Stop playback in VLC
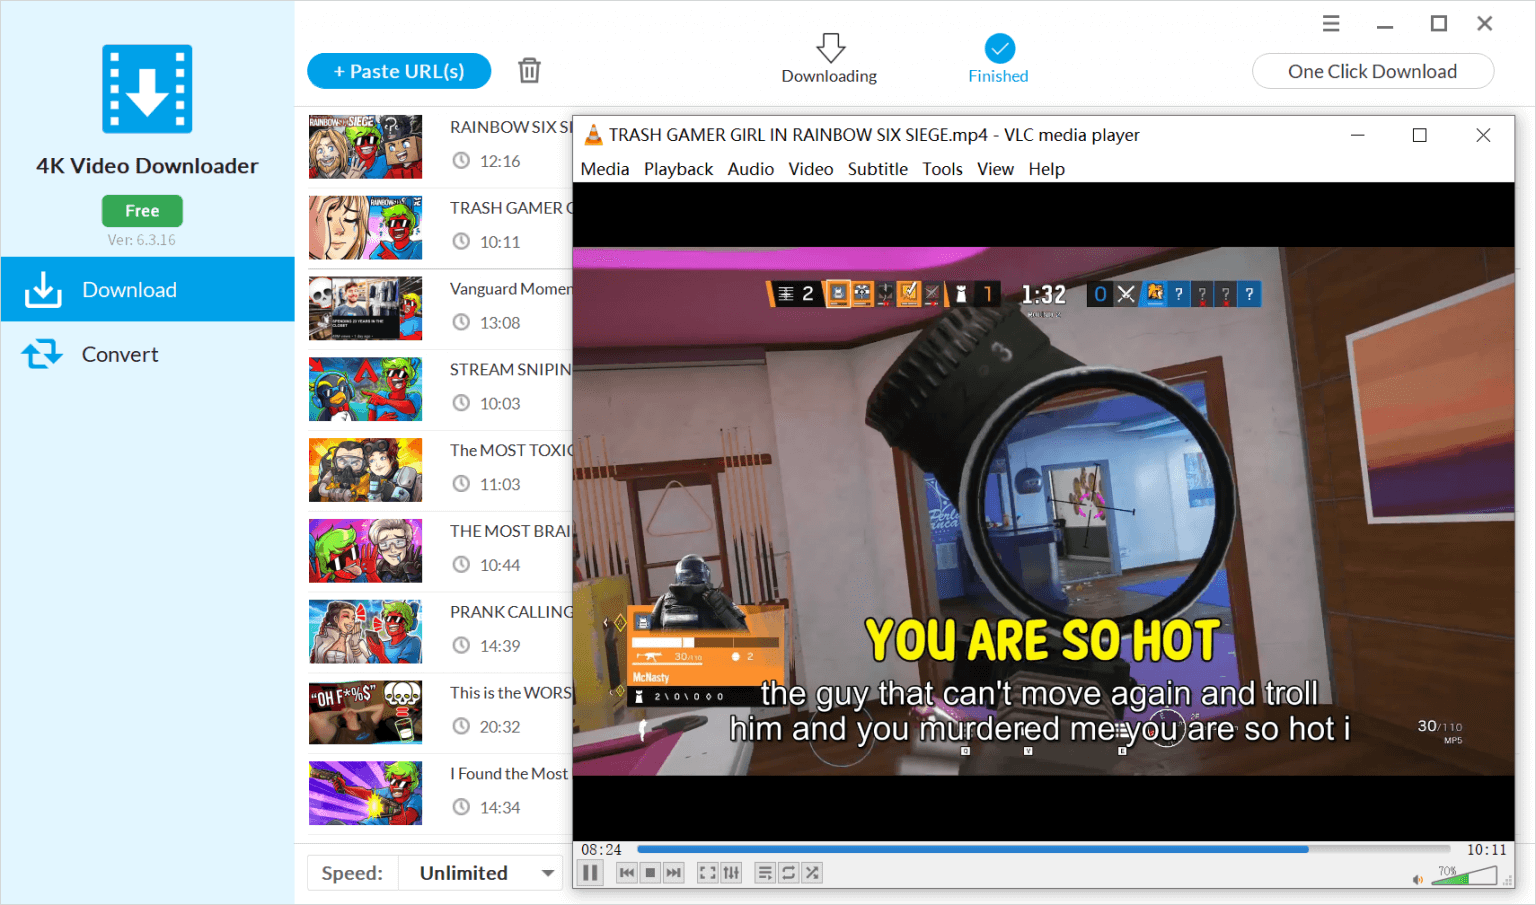Image resolution: width=1536 pixels, height=905 pixels. click(x=650, y=872)
